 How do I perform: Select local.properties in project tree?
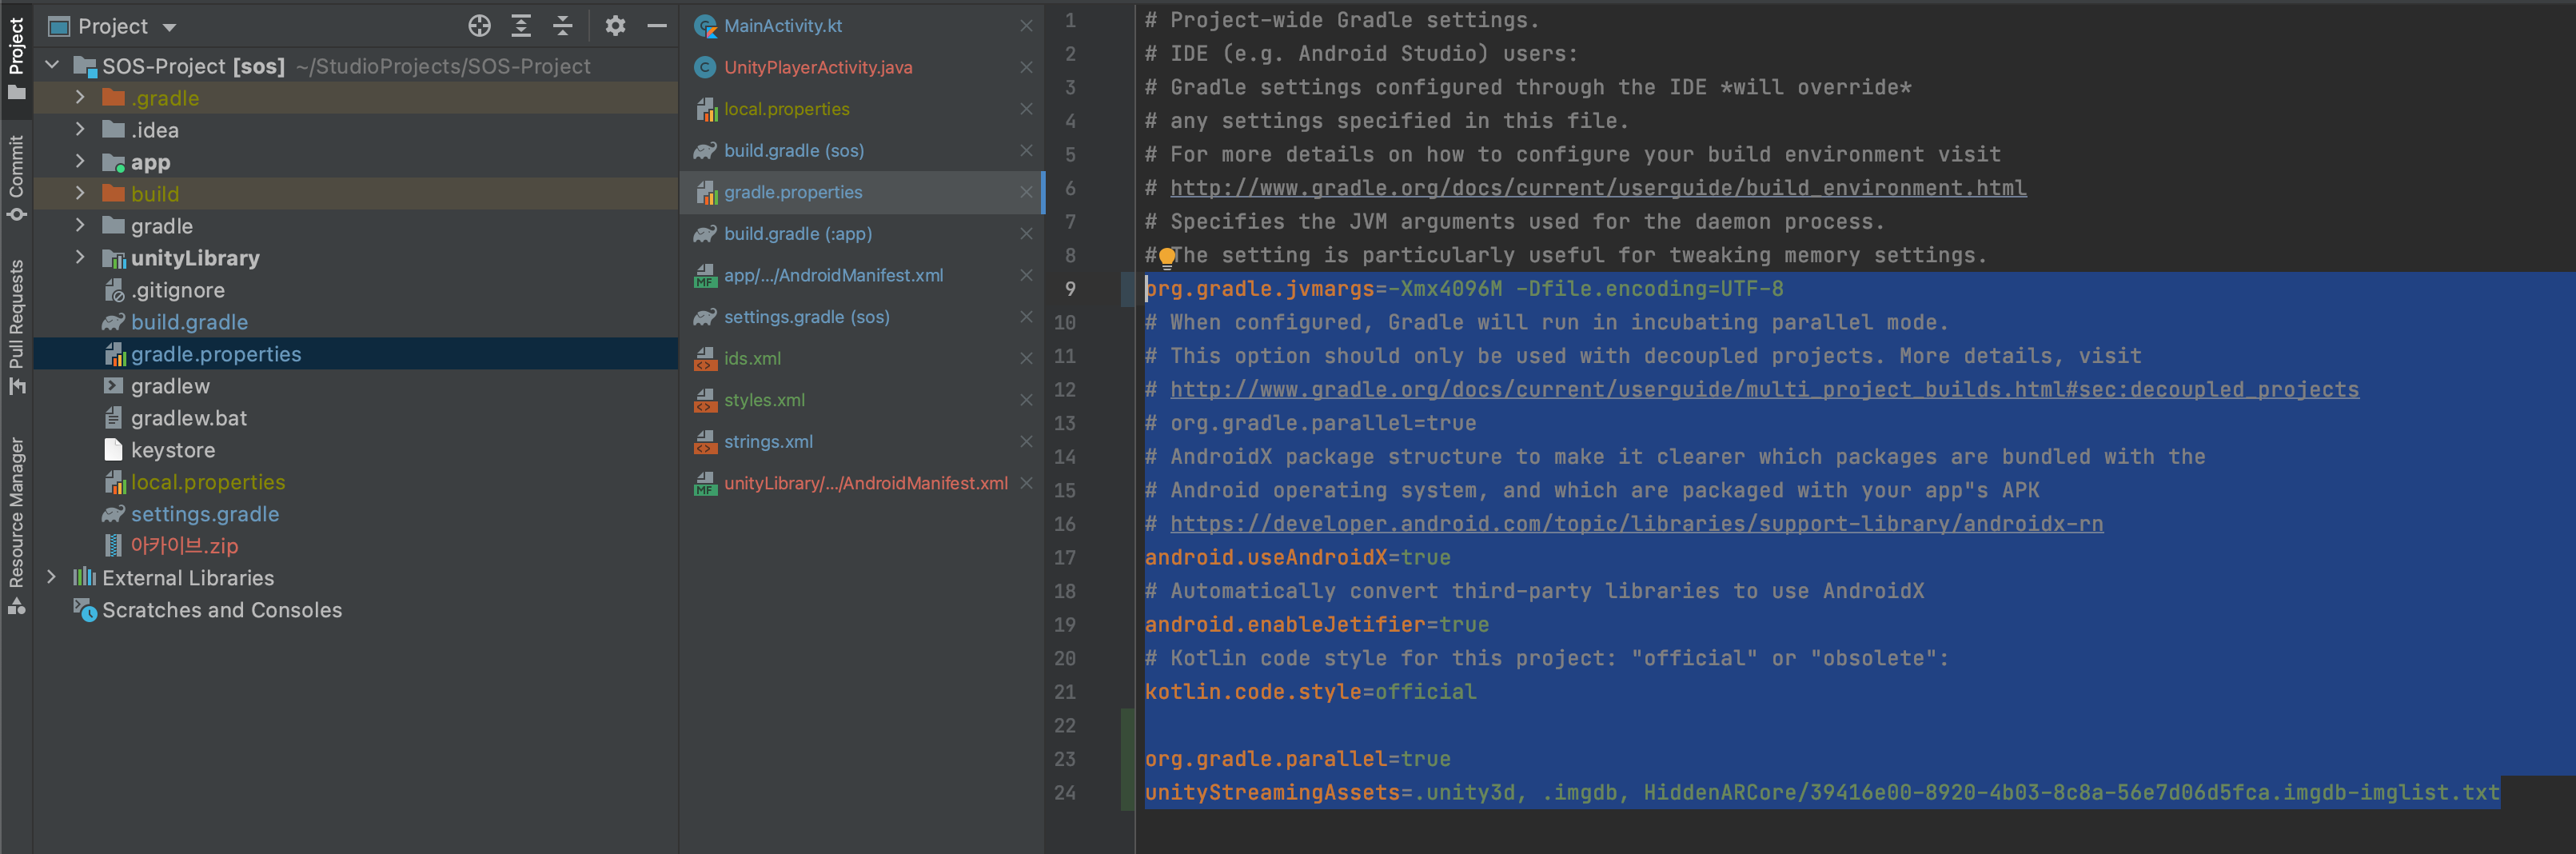coord(208,482)
